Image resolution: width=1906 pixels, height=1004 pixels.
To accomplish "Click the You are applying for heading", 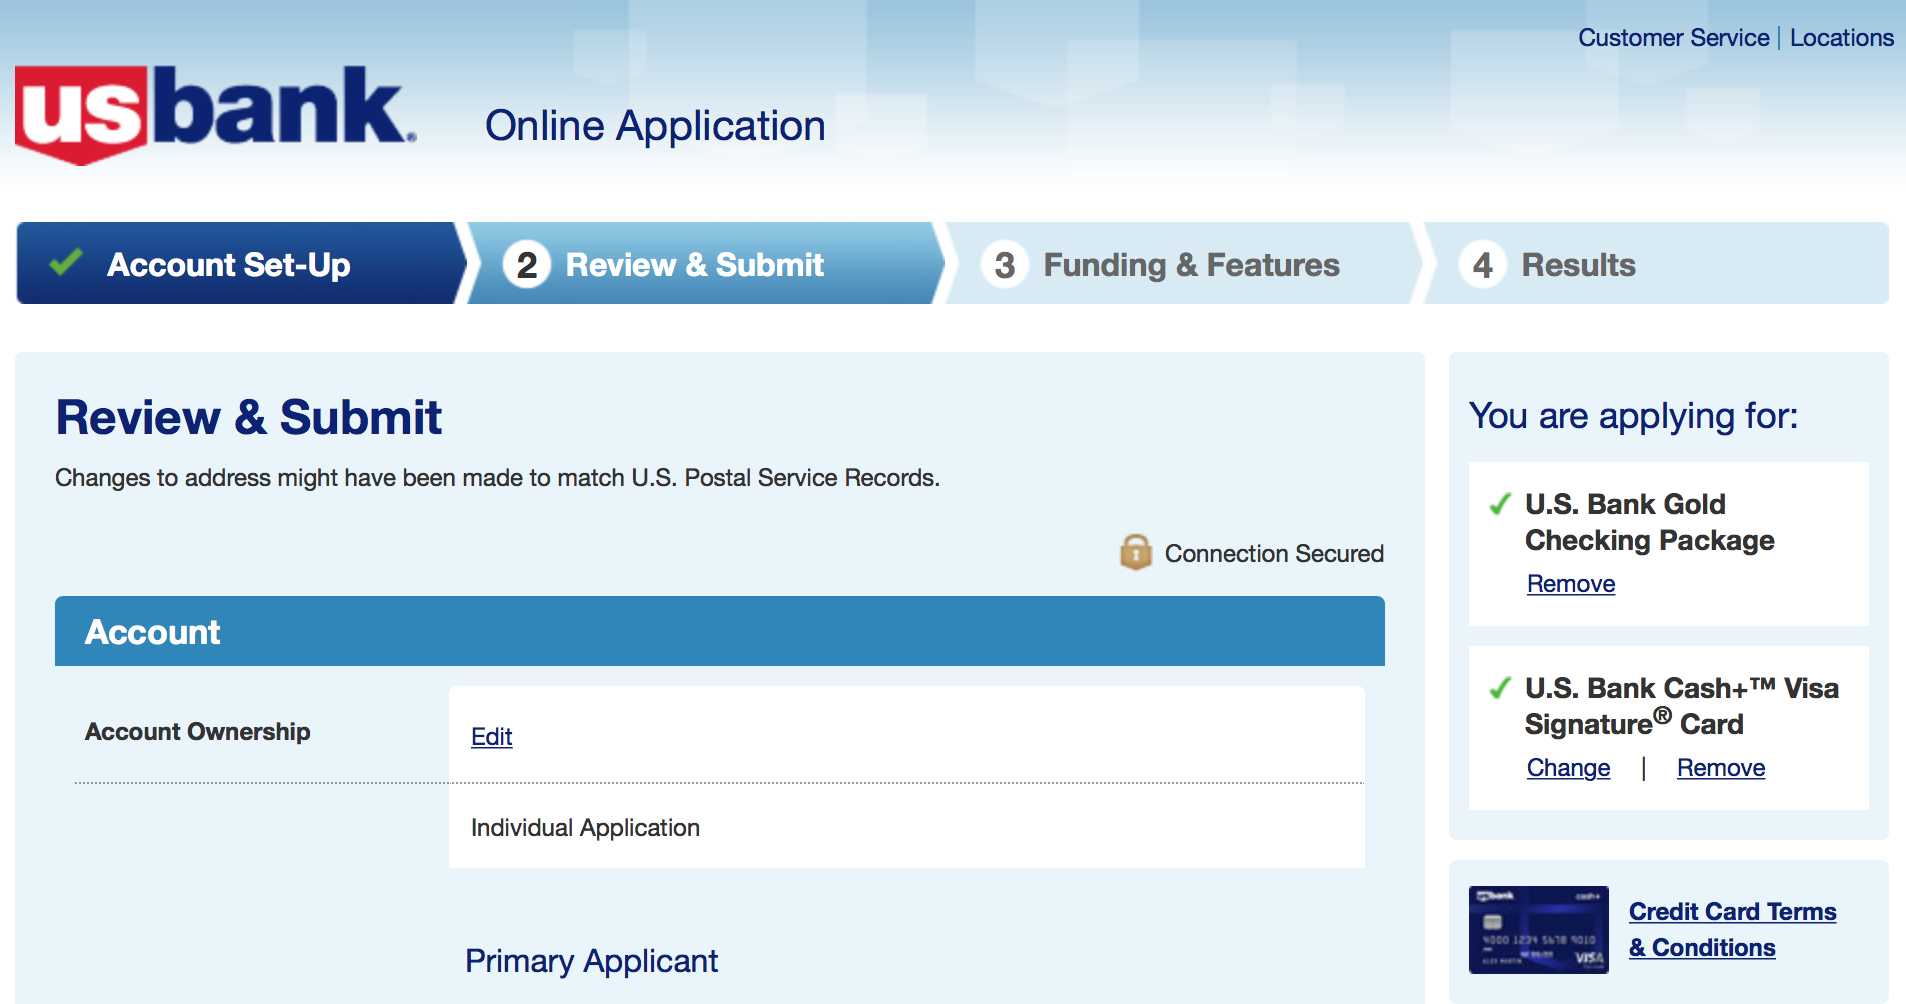I will tap(1633, 416).
